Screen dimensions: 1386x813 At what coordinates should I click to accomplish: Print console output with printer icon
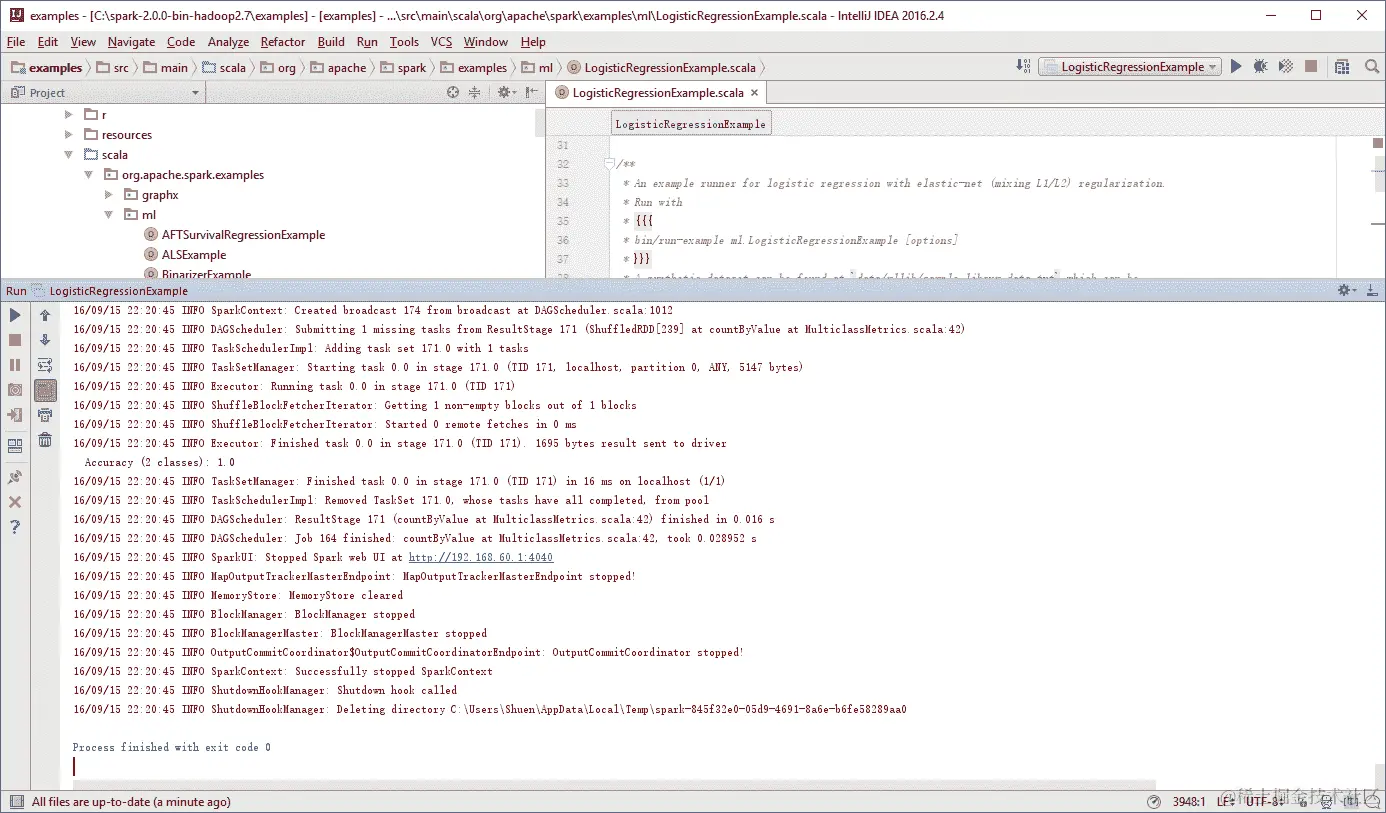[x=45, y=415]
